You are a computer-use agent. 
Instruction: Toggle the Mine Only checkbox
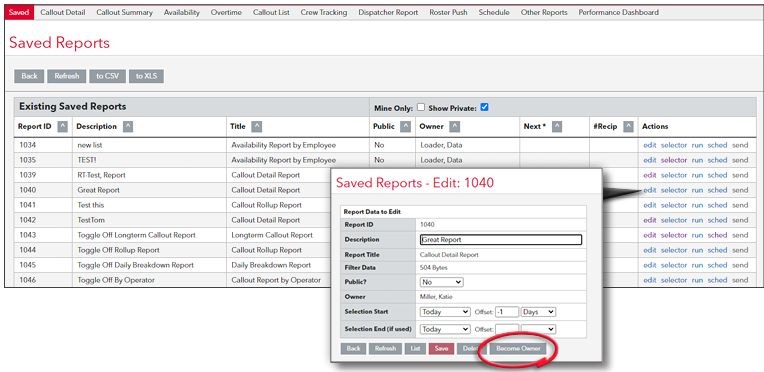[x=421, y=107]
